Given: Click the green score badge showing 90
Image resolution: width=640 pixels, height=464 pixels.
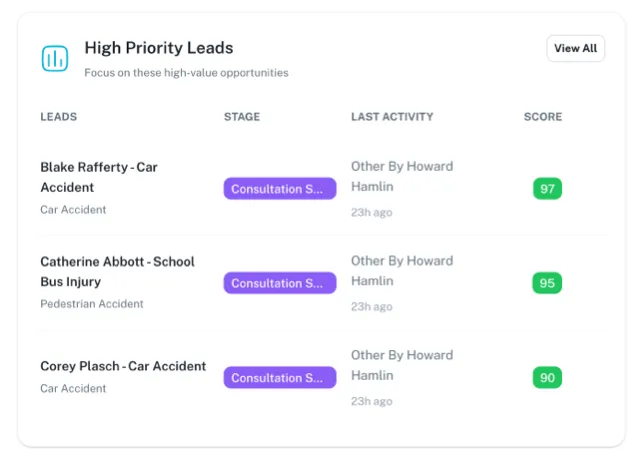Looking at the screenshot, I should click(547, 378).
